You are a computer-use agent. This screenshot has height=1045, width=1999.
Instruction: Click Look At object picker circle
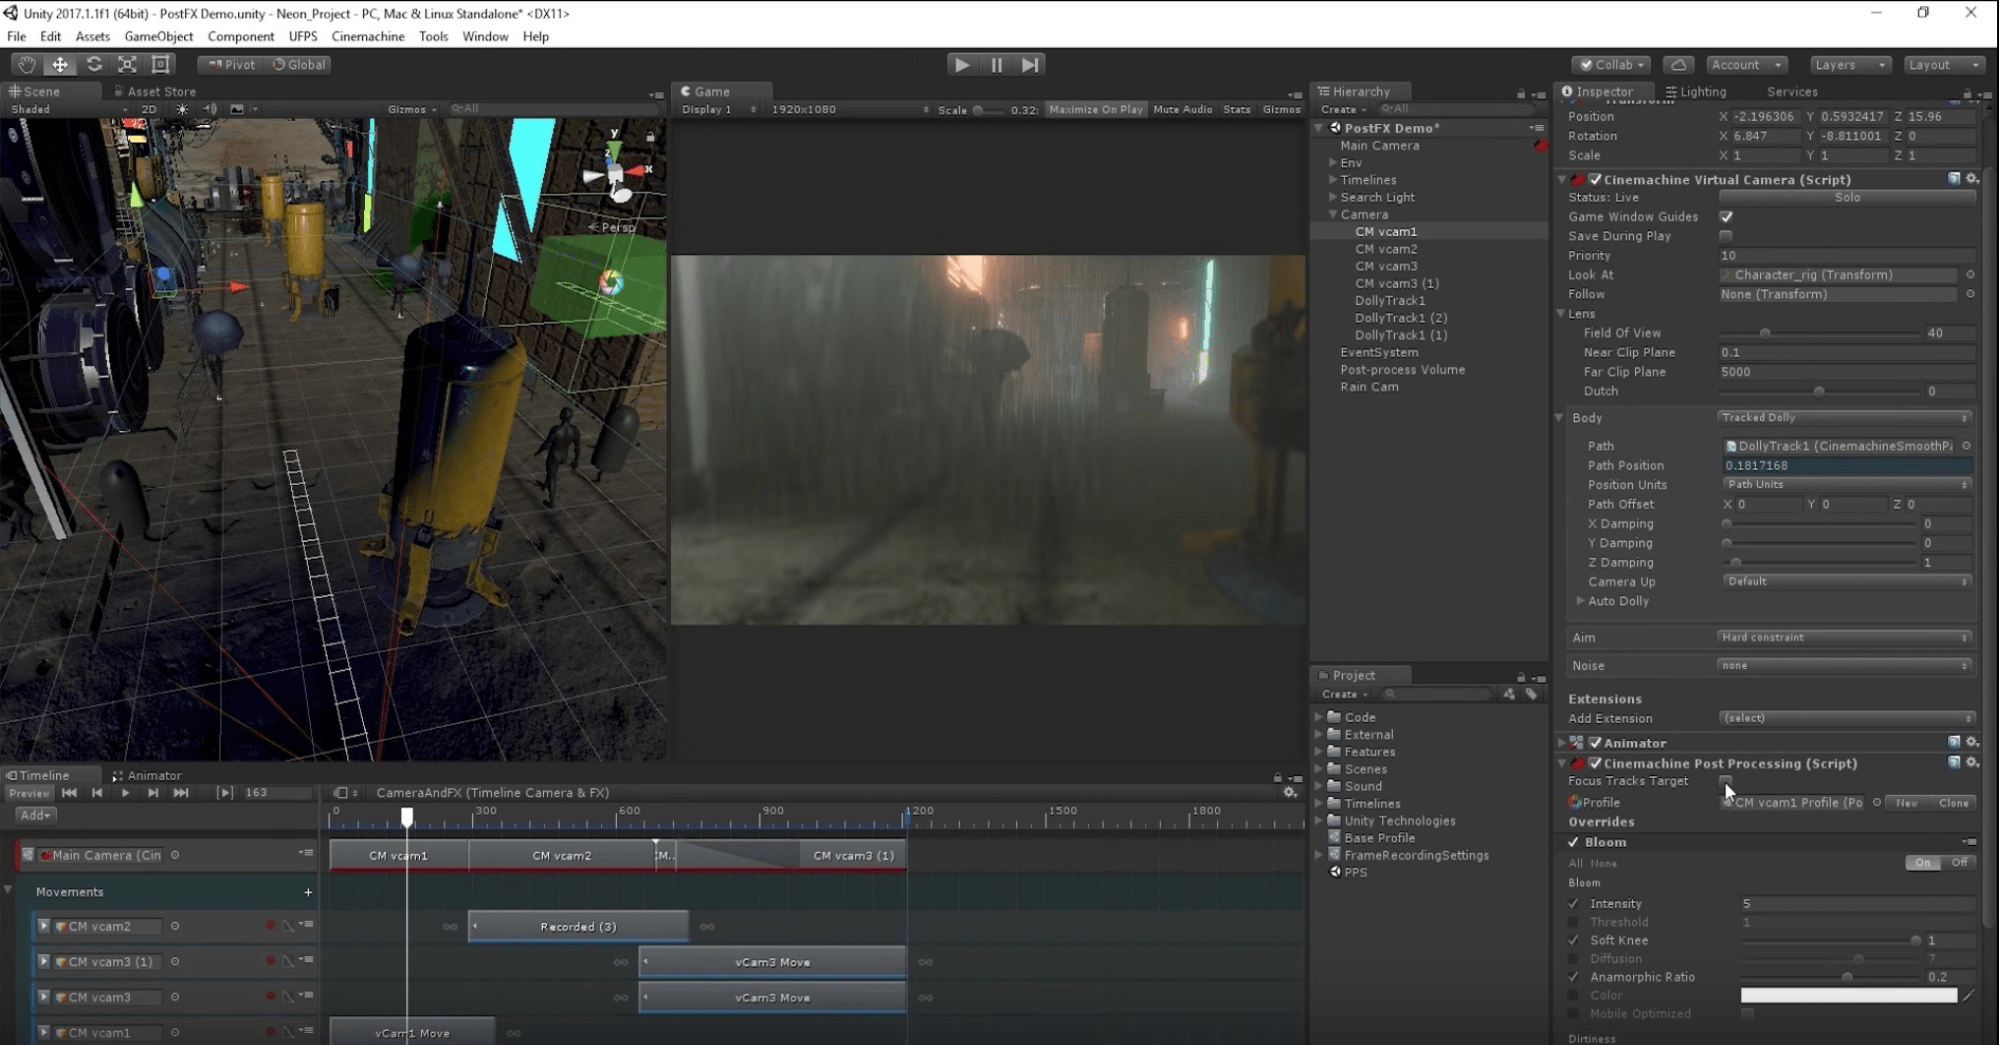pyautogui.click(x=1970, y=275)
